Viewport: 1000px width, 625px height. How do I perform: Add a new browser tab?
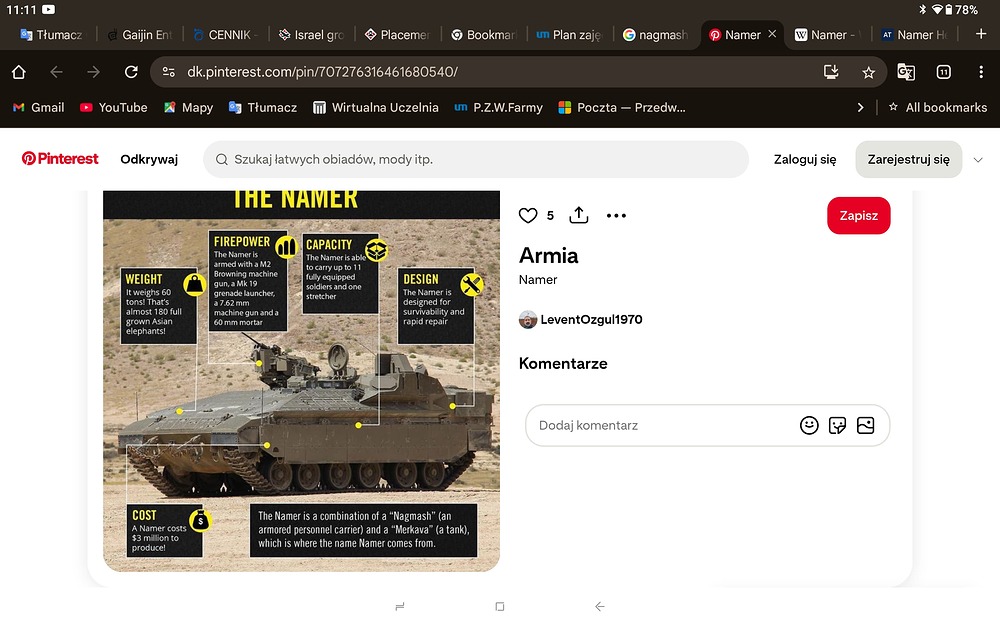click(981, 34)
